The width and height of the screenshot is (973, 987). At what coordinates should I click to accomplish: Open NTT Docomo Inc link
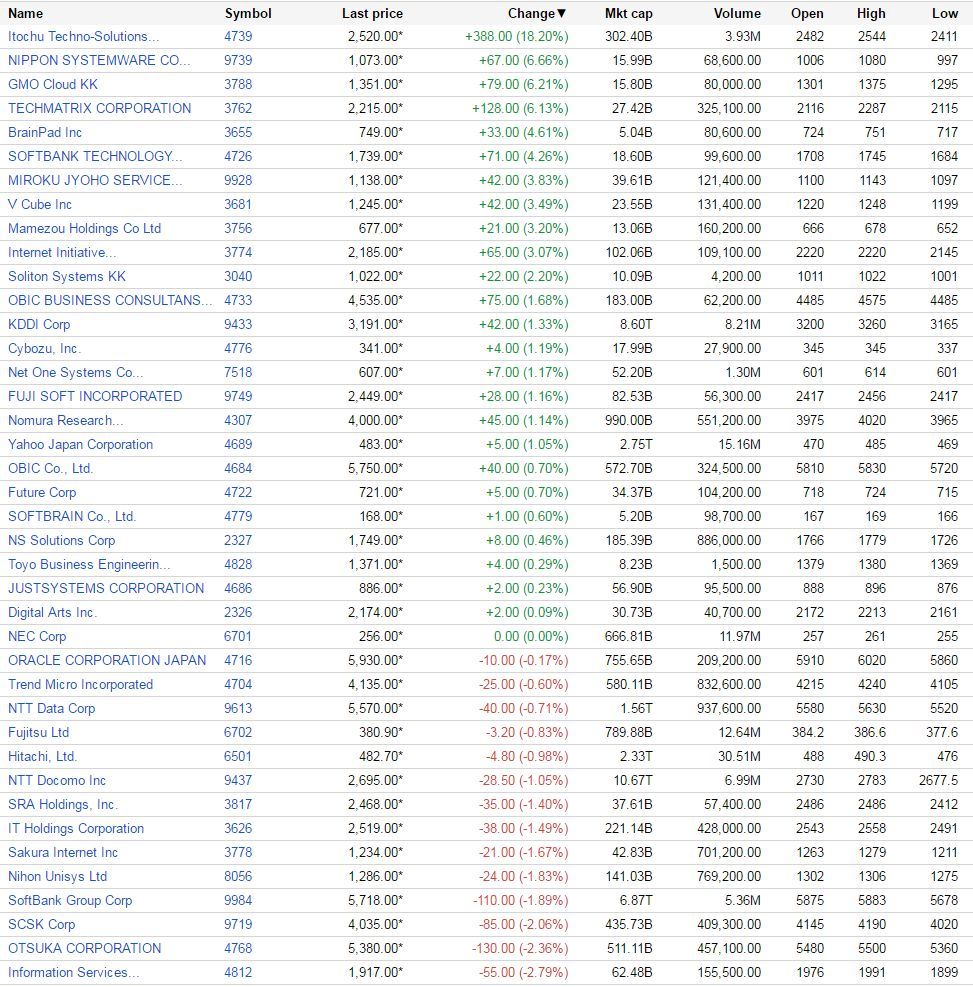click(57, 781)
